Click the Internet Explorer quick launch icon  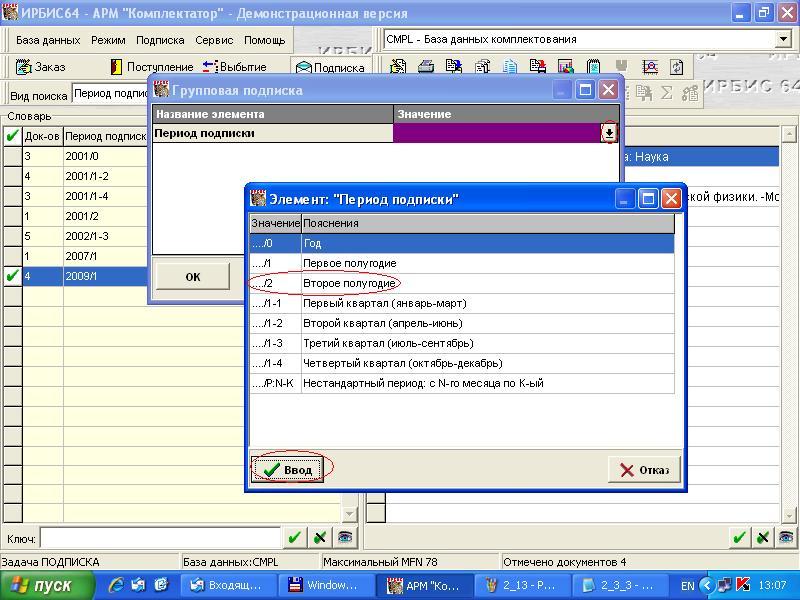(116, 585)
